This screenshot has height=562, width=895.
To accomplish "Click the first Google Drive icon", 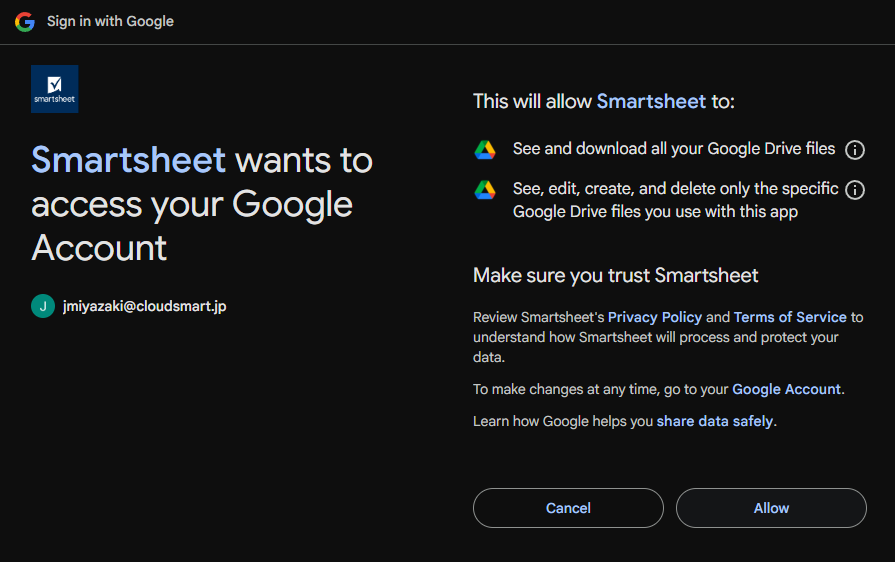I will [485, 149].
